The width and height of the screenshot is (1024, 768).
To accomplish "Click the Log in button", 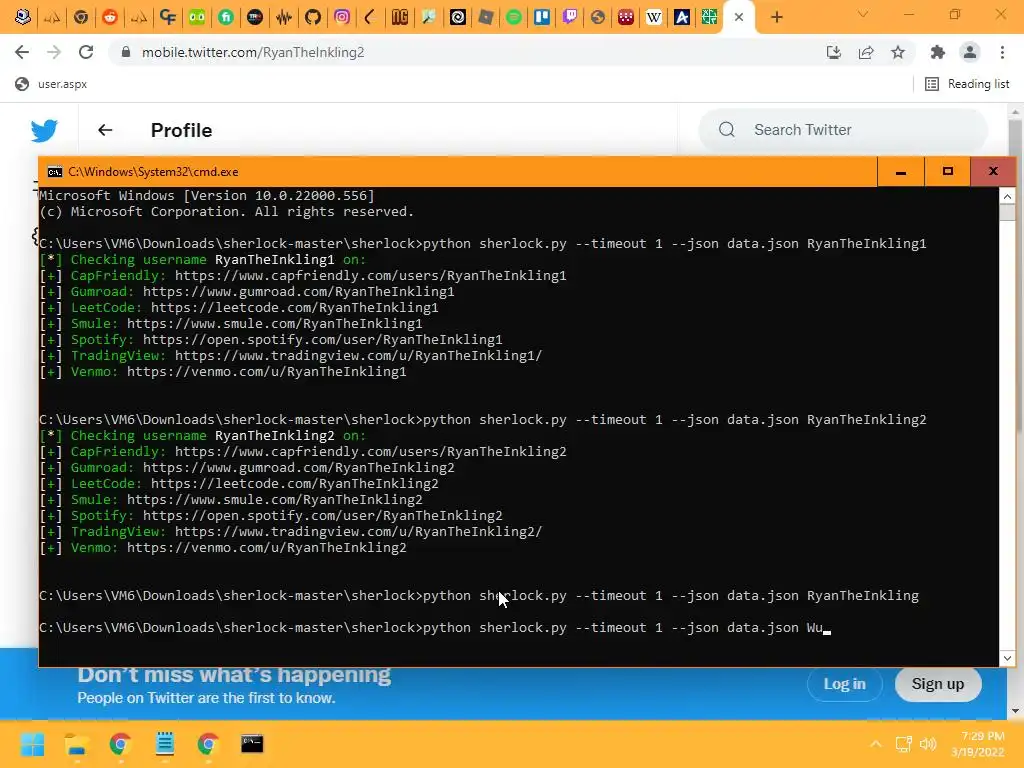I will (844, 684).
